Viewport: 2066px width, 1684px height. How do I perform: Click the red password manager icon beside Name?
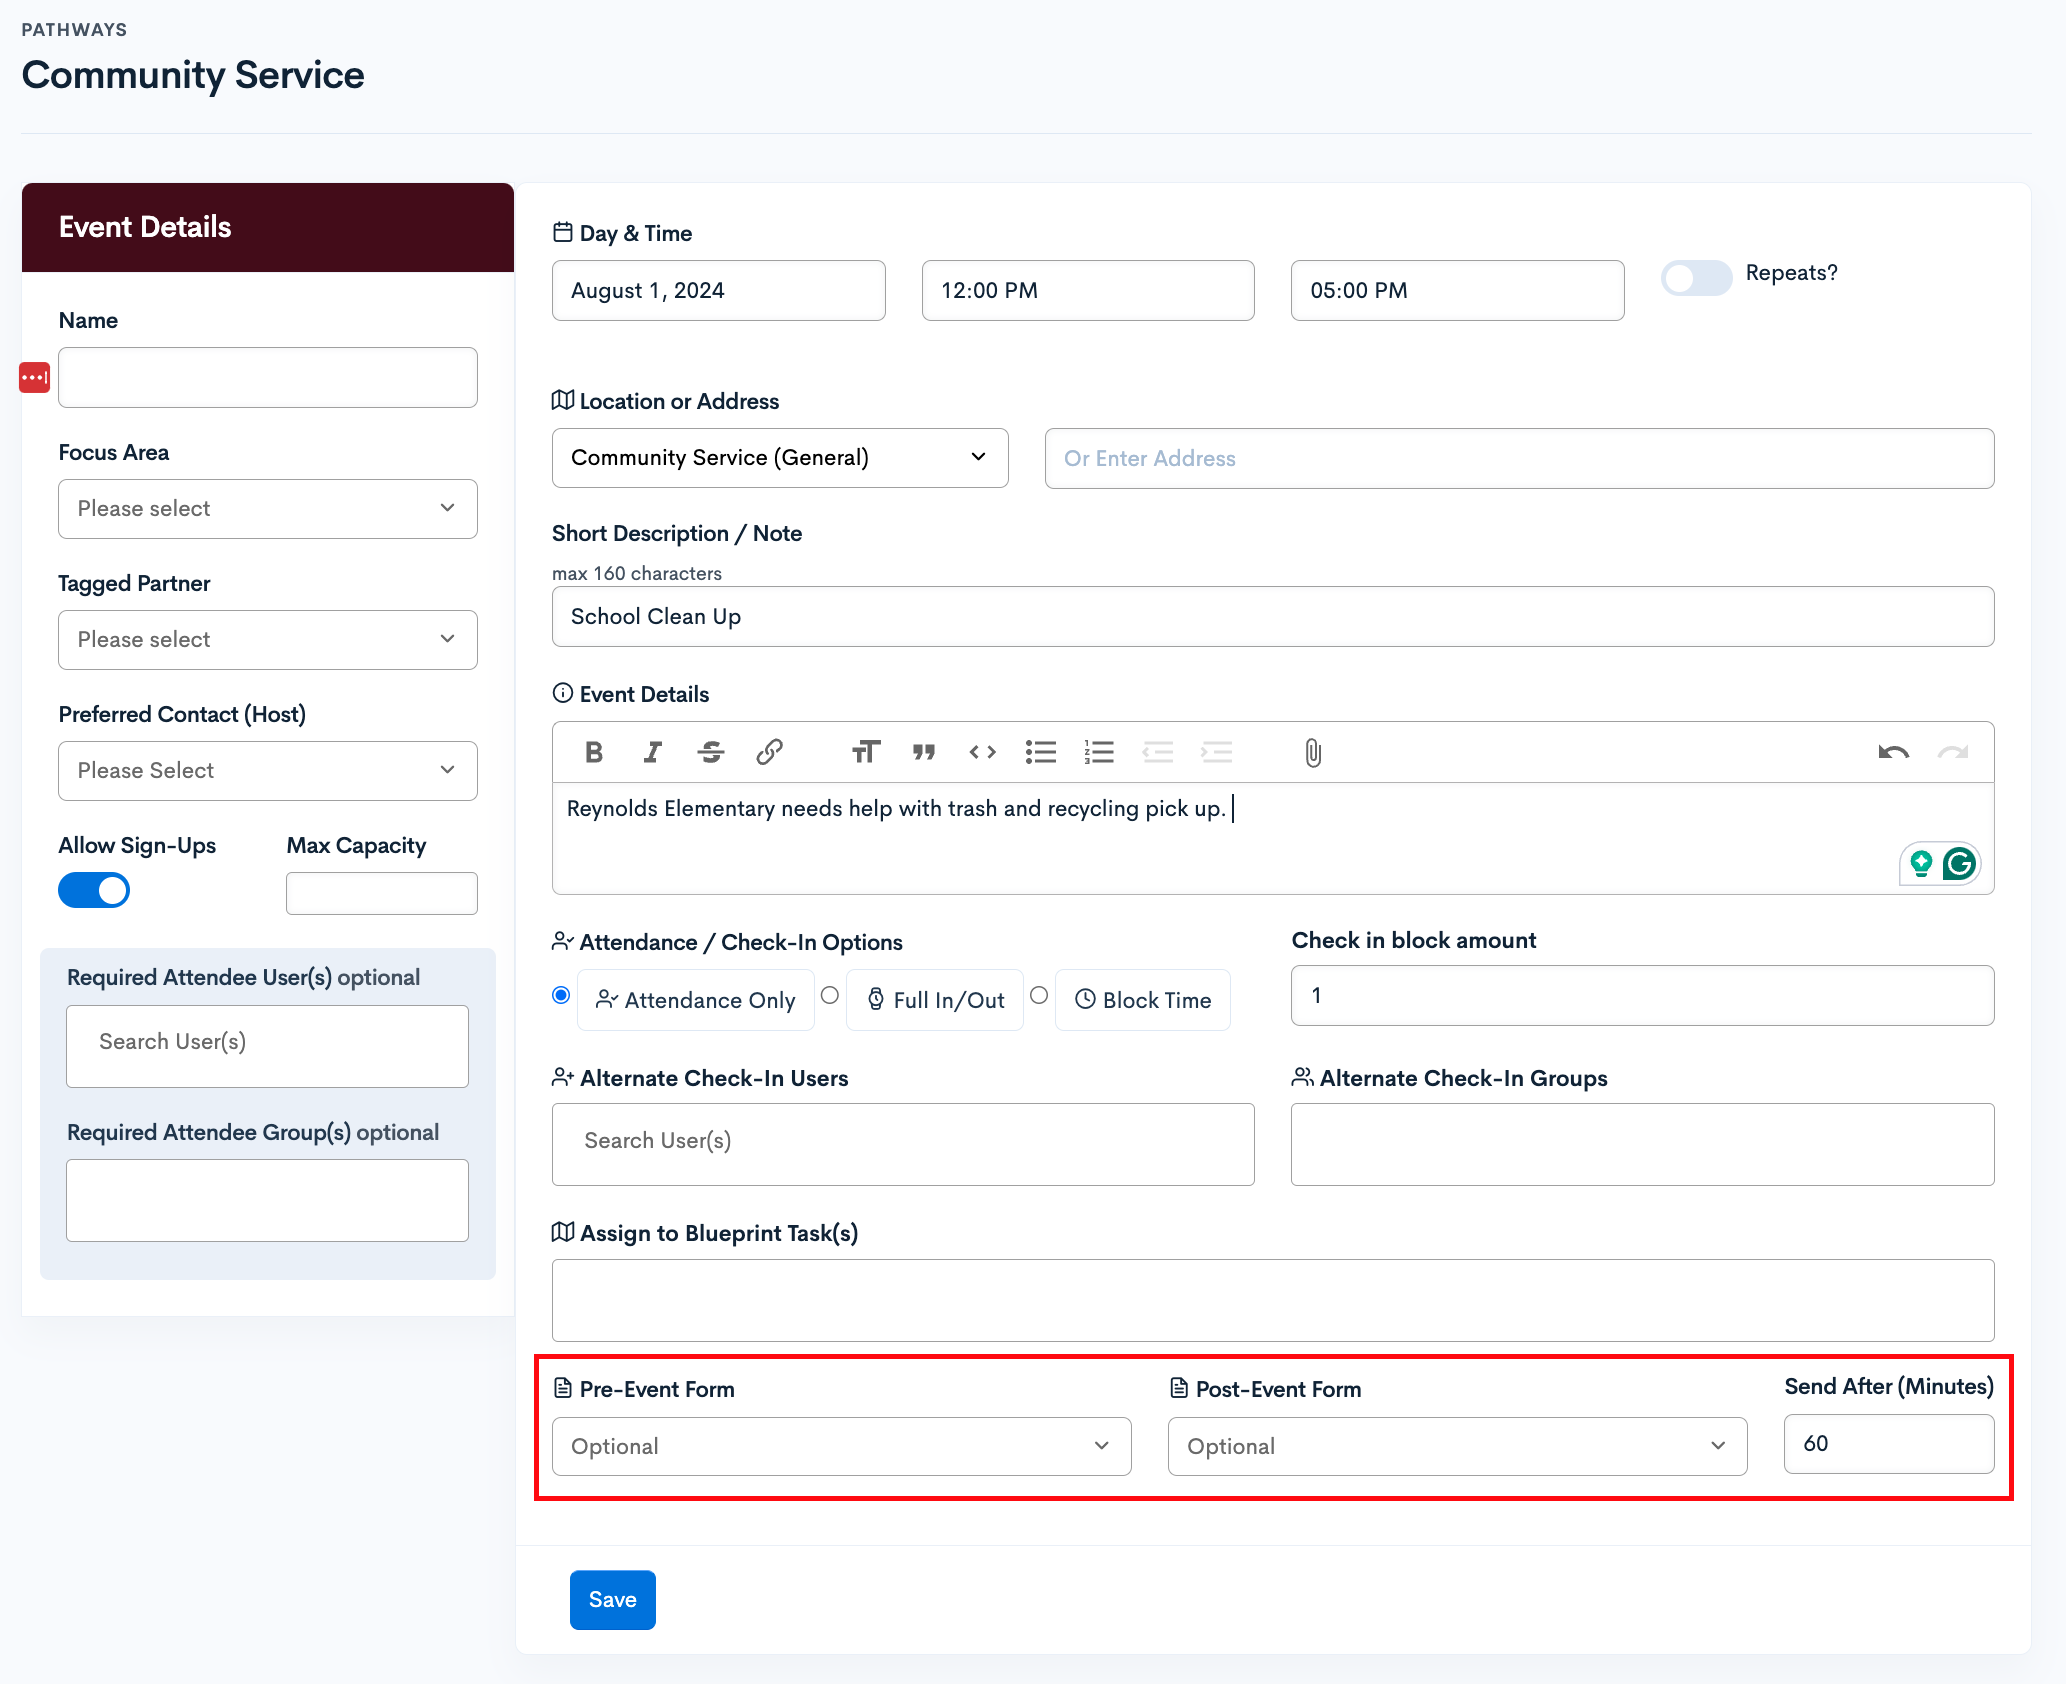(x=35, y=378)
